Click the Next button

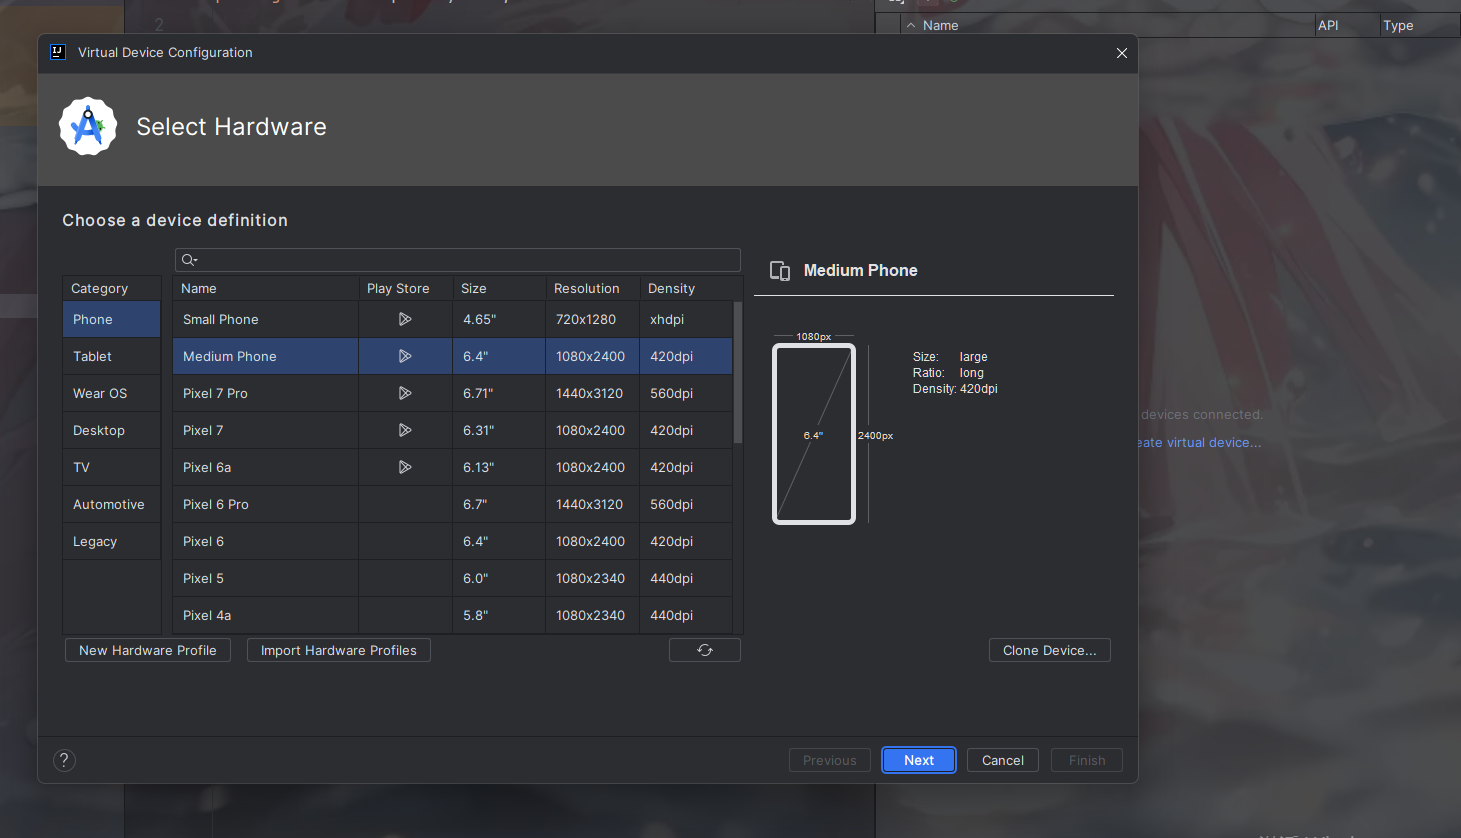pos(919,760)
